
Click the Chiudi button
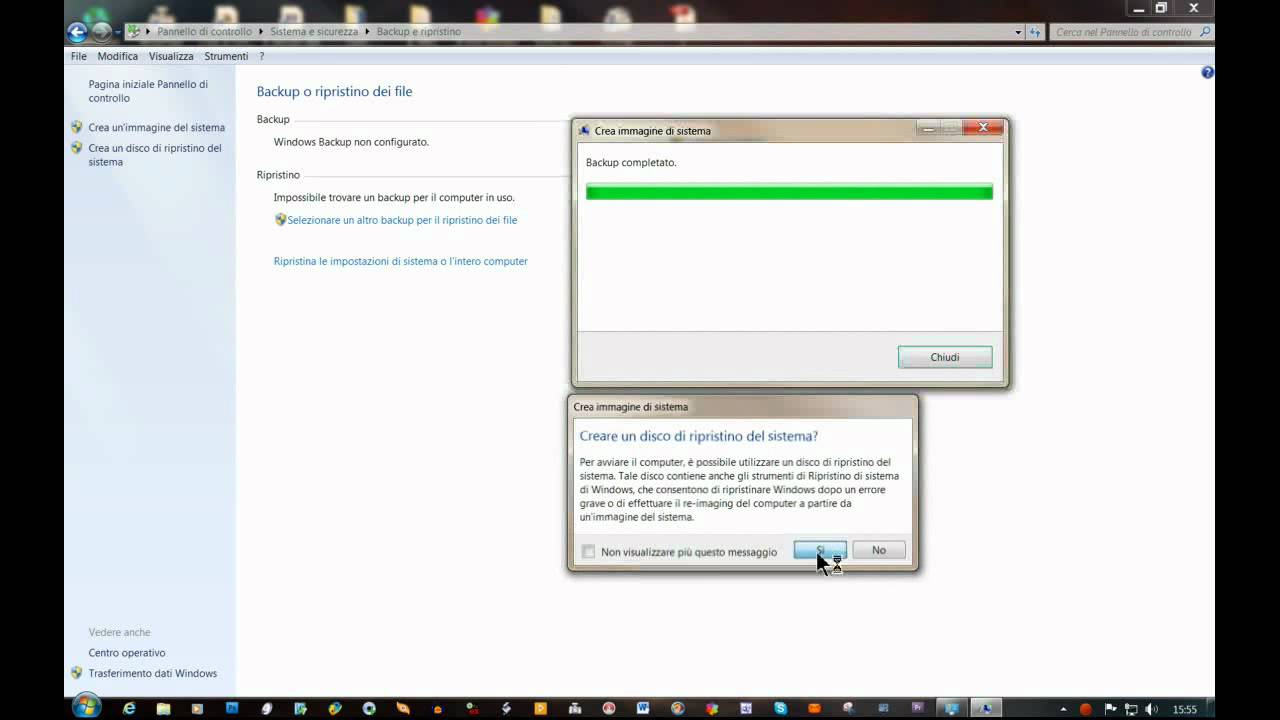pyautogui.click(x=945, y=357)
